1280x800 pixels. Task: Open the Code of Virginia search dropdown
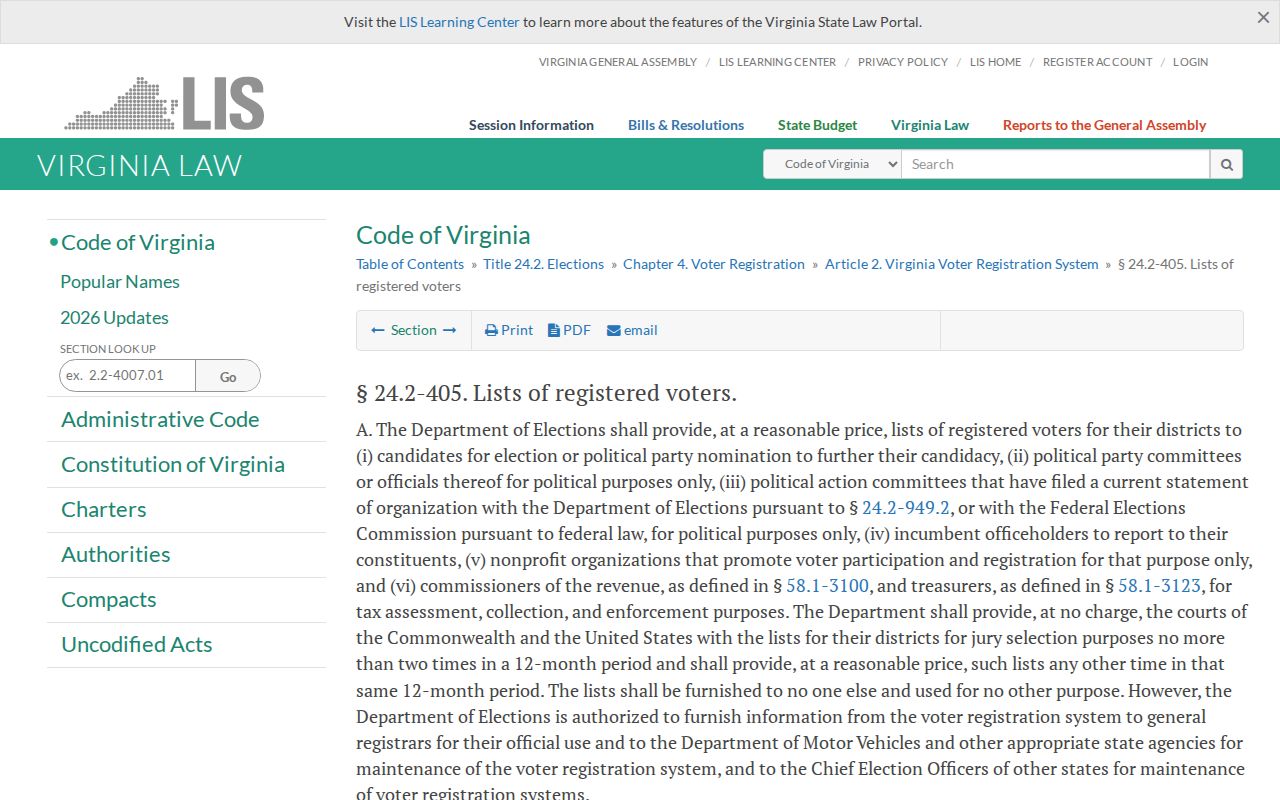click(x=832, y=164)
